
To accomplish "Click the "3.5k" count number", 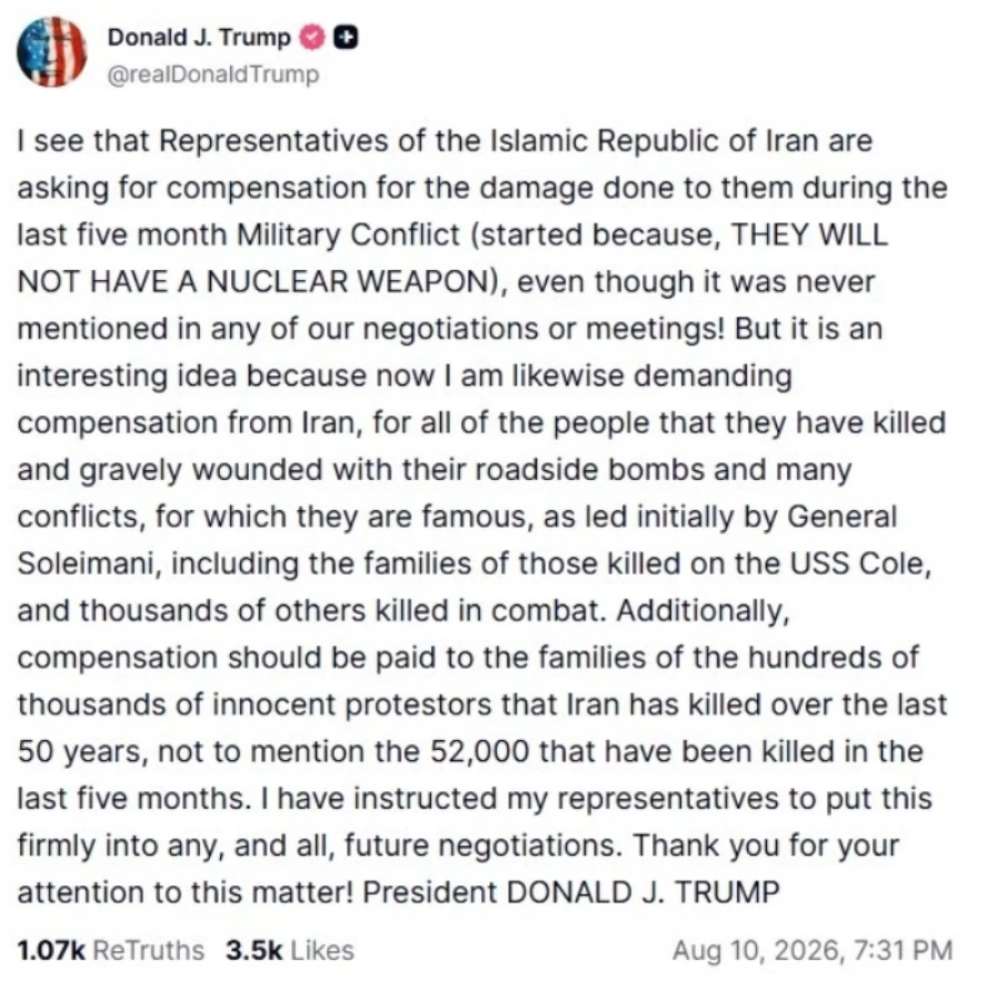I will click(254, 950).
